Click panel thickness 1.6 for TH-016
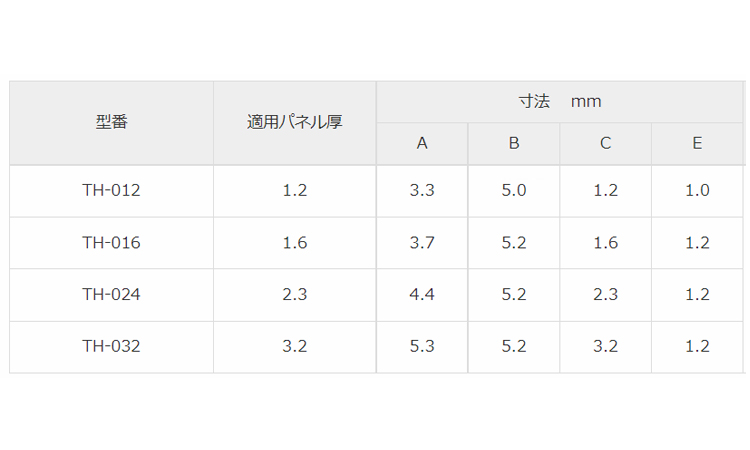The width and height of the screenshot is (750, 450). click(x=294, y=242)
